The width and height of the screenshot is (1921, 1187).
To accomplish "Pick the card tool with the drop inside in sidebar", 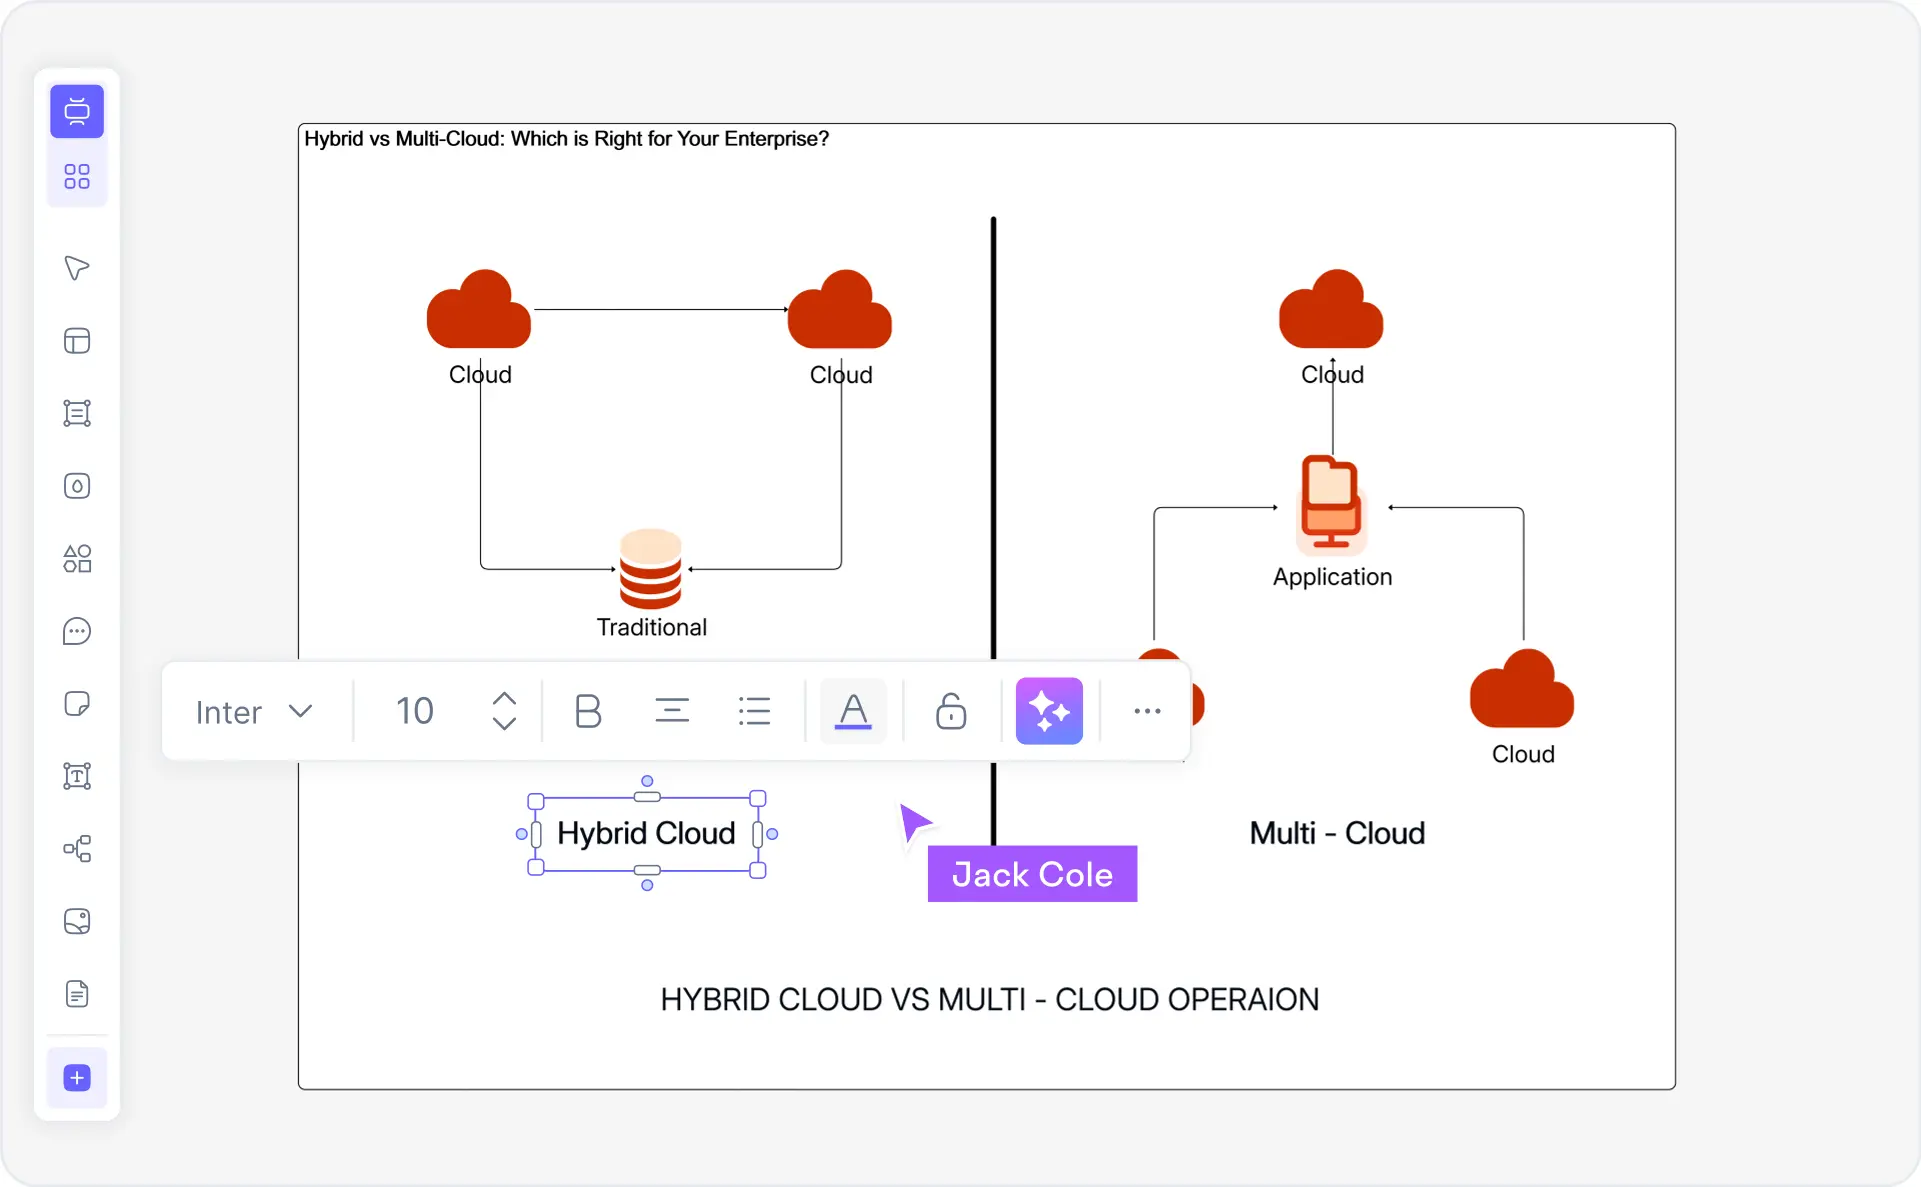I will 77,486.
